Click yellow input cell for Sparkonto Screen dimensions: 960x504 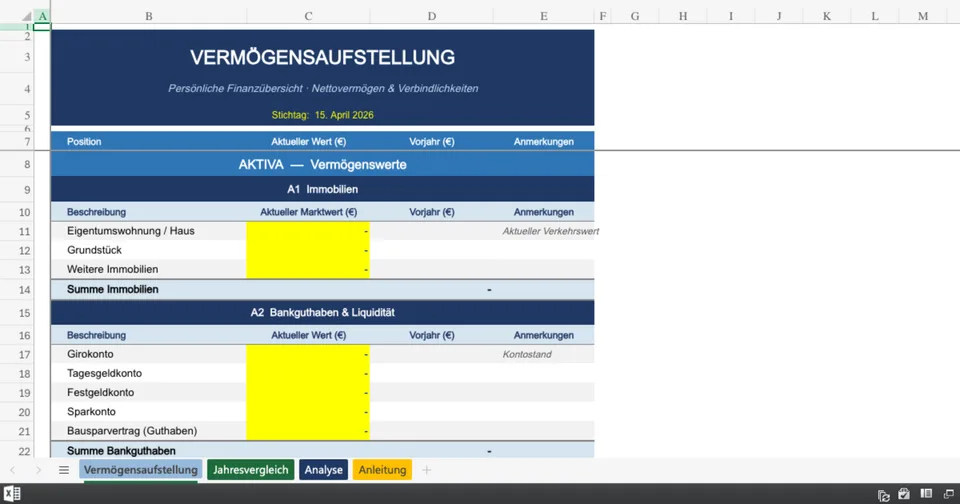[x=308, y=412]
